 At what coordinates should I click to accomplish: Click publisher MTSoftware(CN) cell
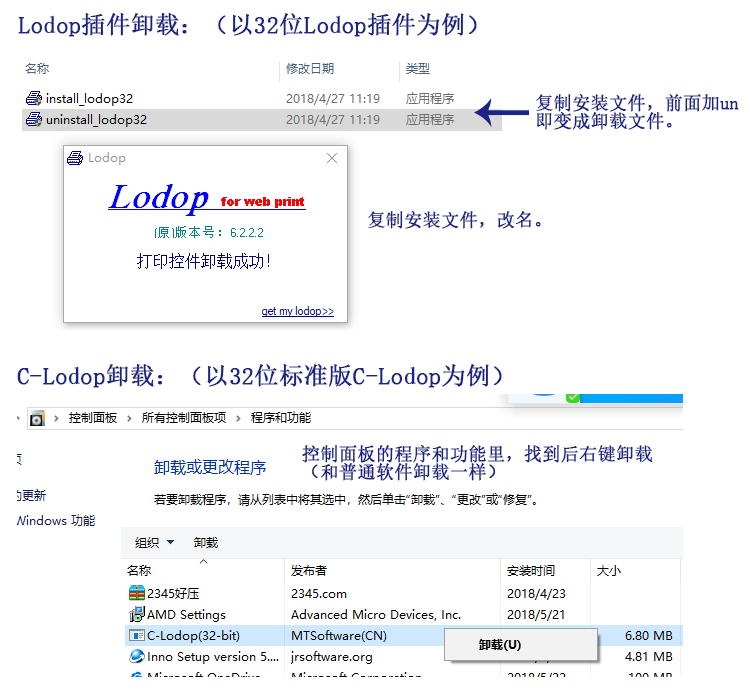point(339,636)
